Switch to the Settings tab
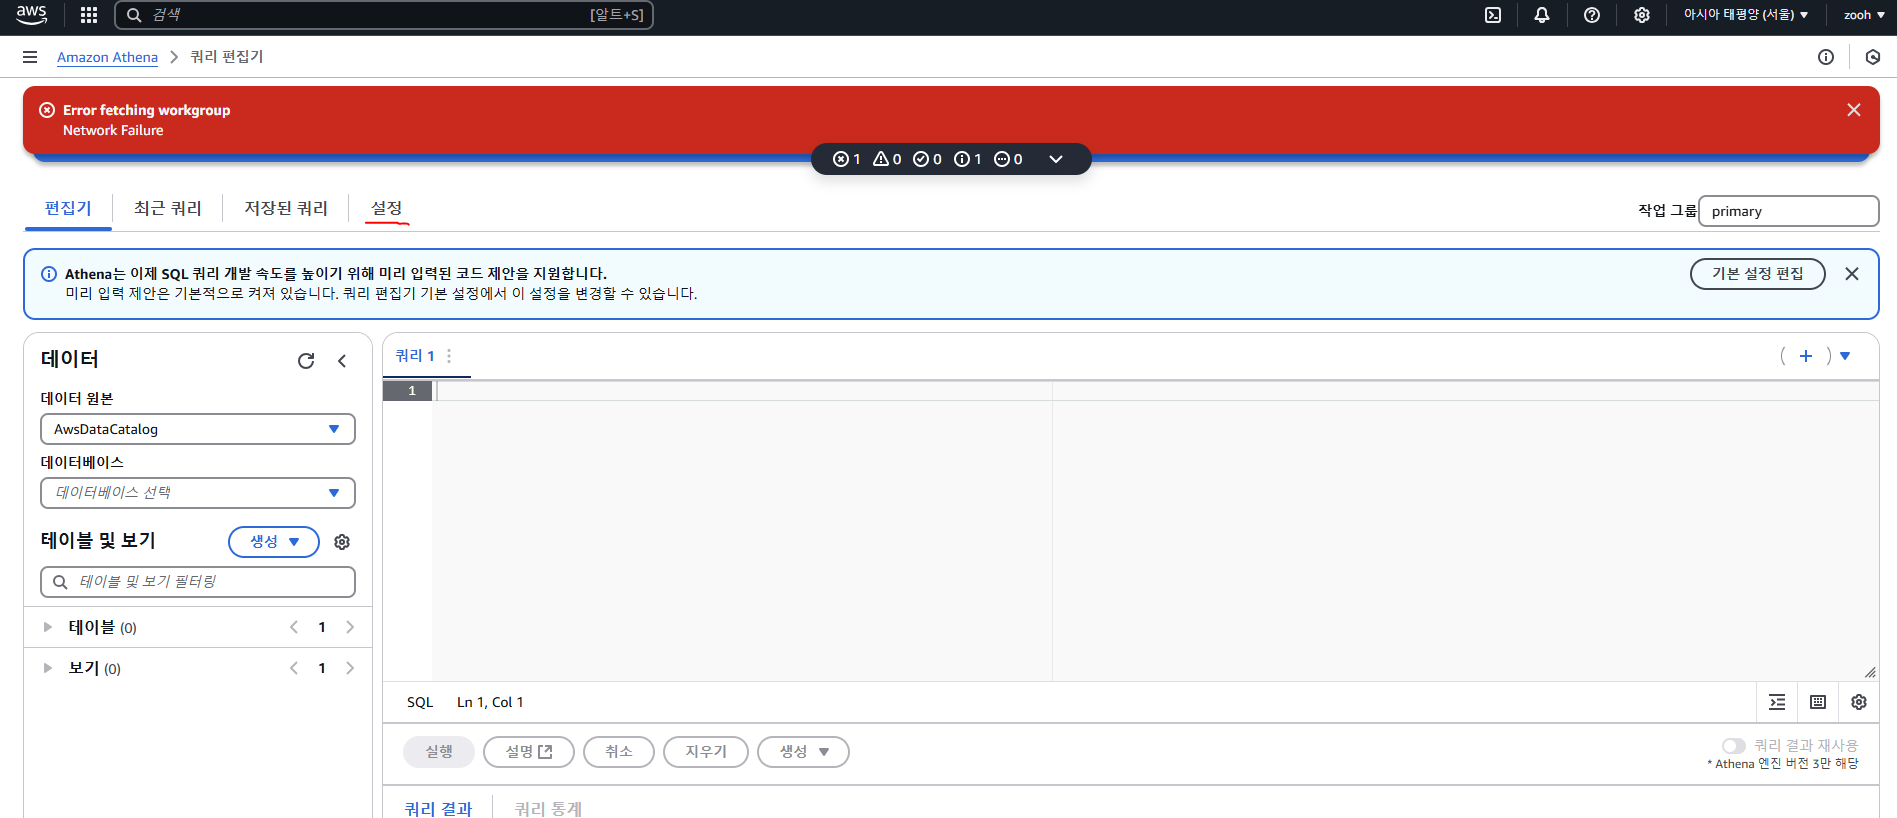The height and width of the screenshot is (818, 1897). 387,208
